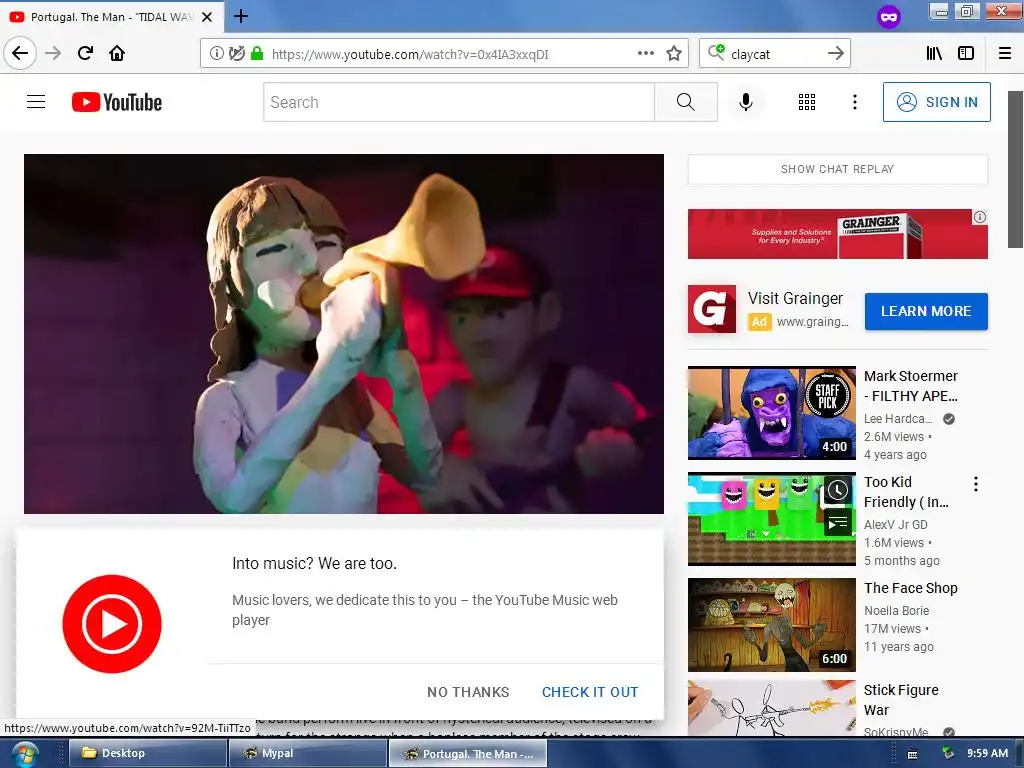
Task: Close the Portugal. The Man tab
Action: tap(207, 17)
